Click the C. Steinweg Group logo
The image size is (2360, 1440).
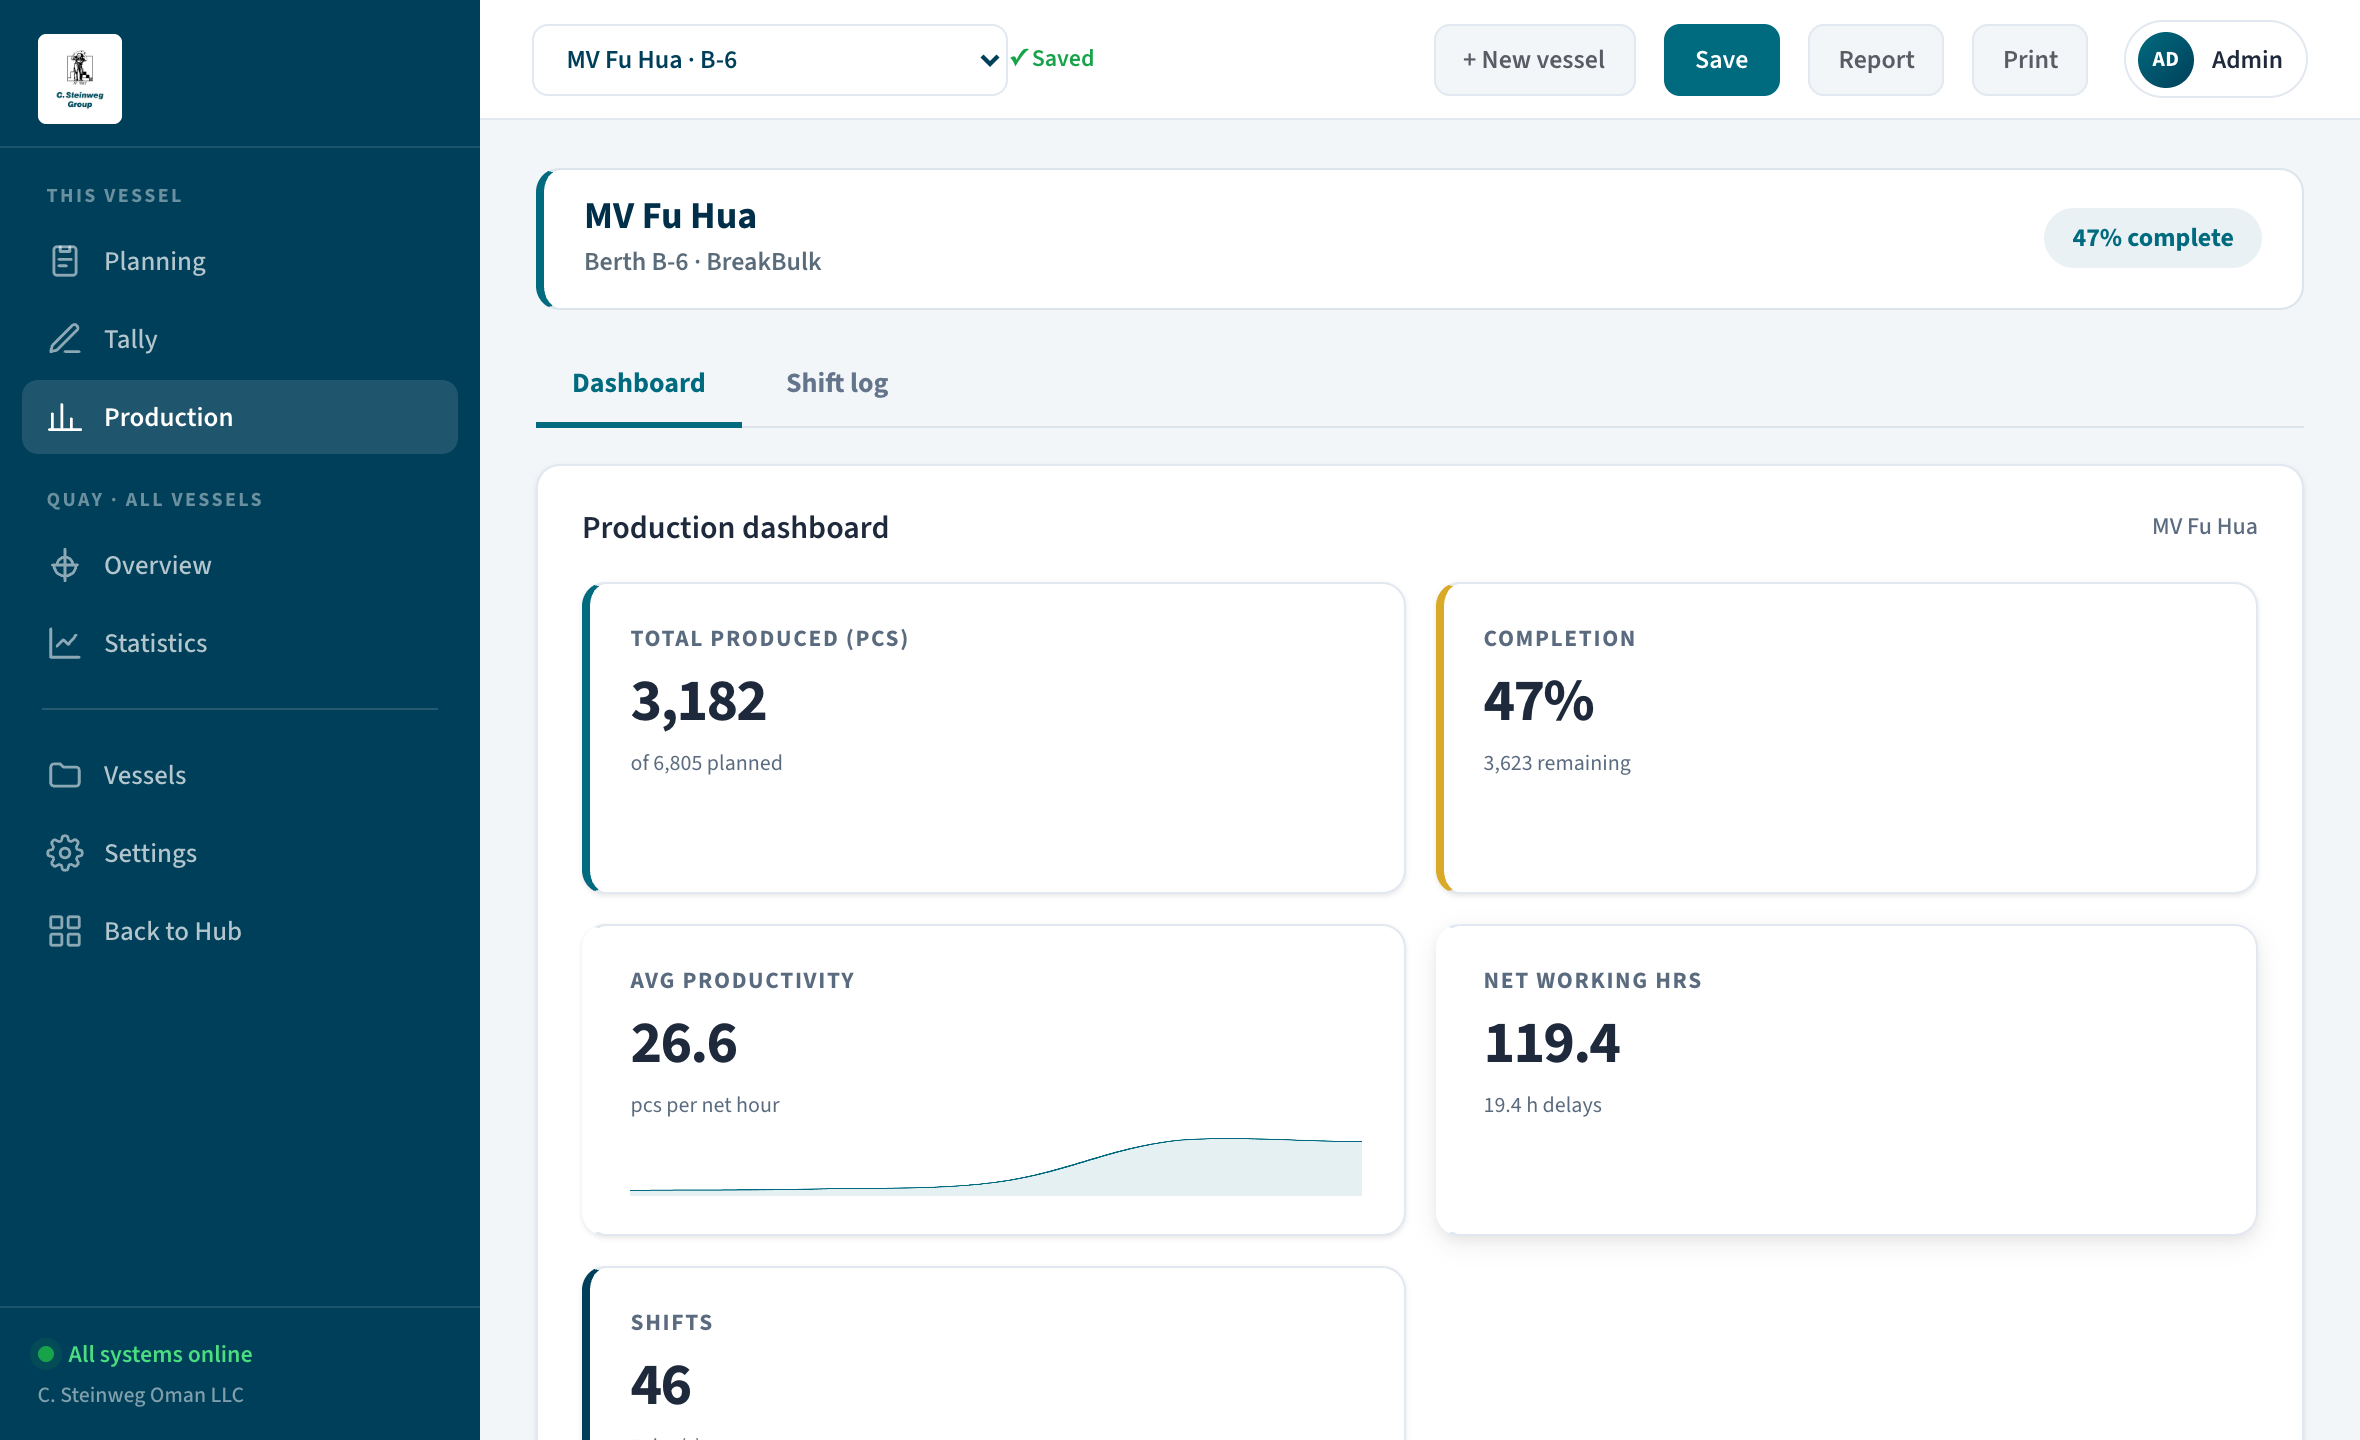tap(80, 79)
